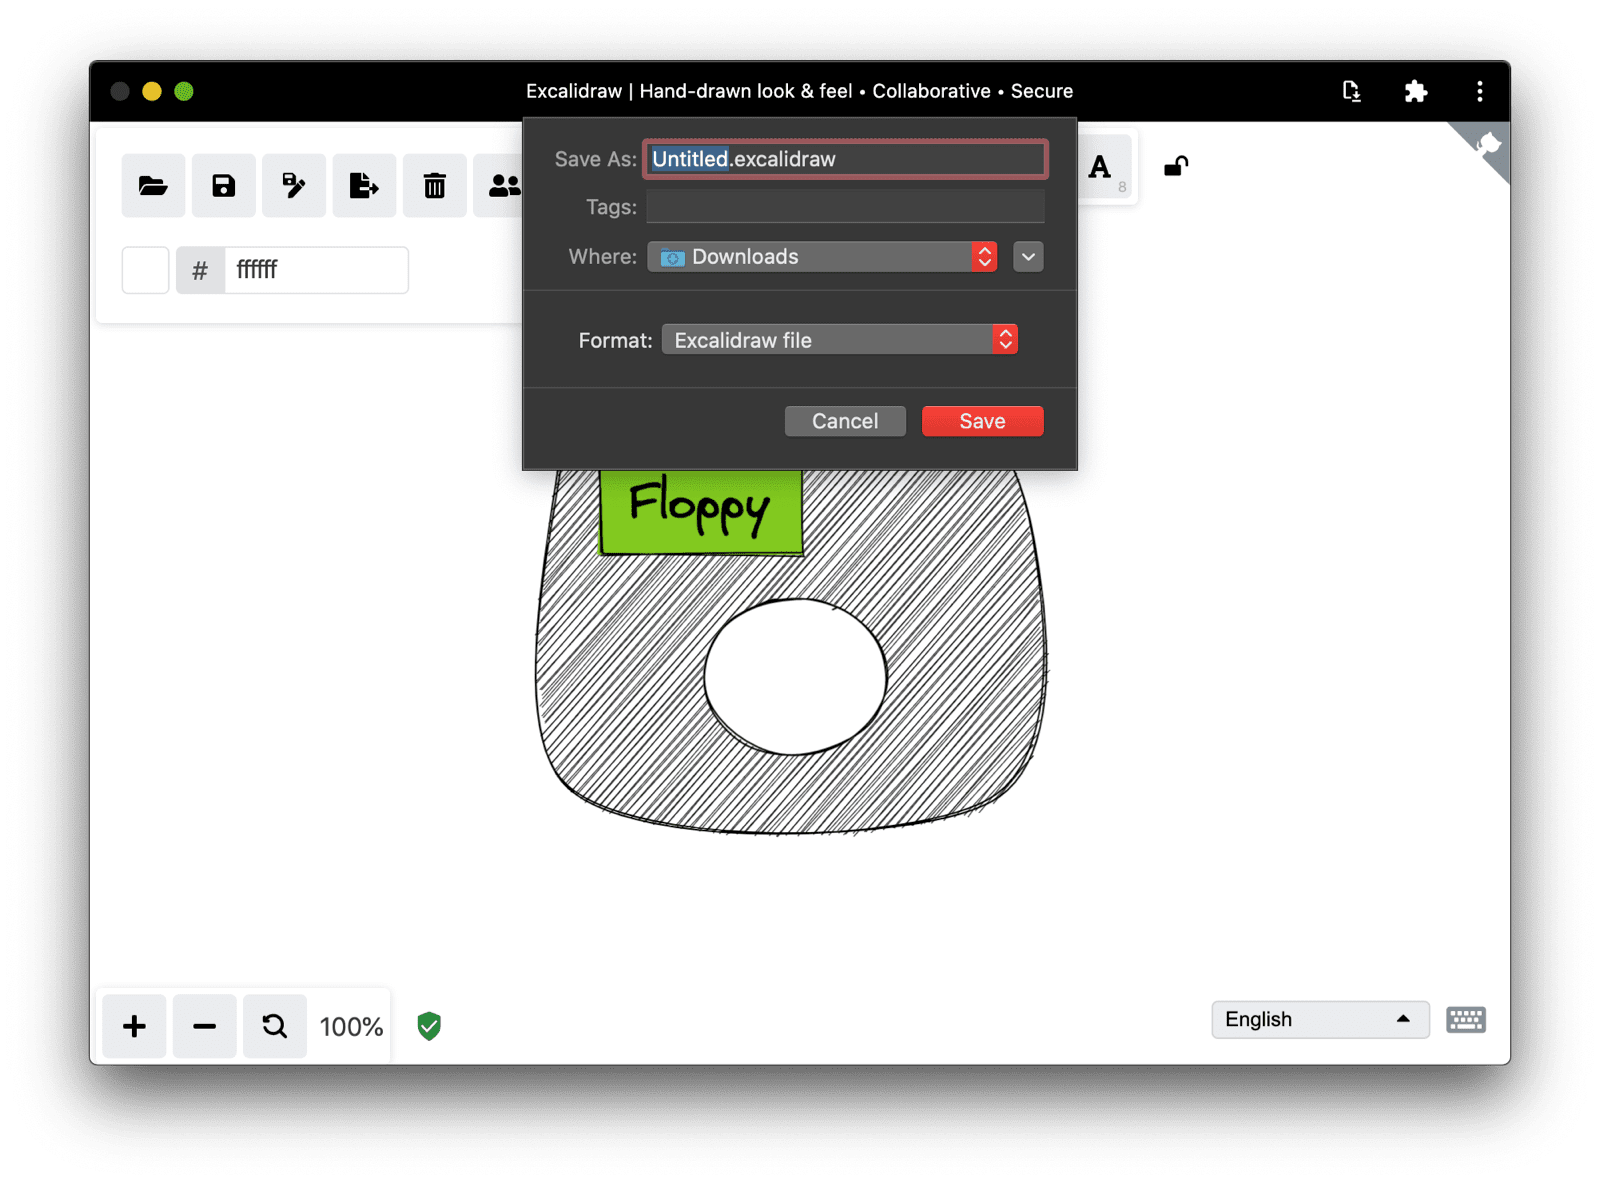The width and height of the screenshot is (1600, 1183).
Task: Reset the zoom with the magnifier icon
Action: click(274, 1025)
